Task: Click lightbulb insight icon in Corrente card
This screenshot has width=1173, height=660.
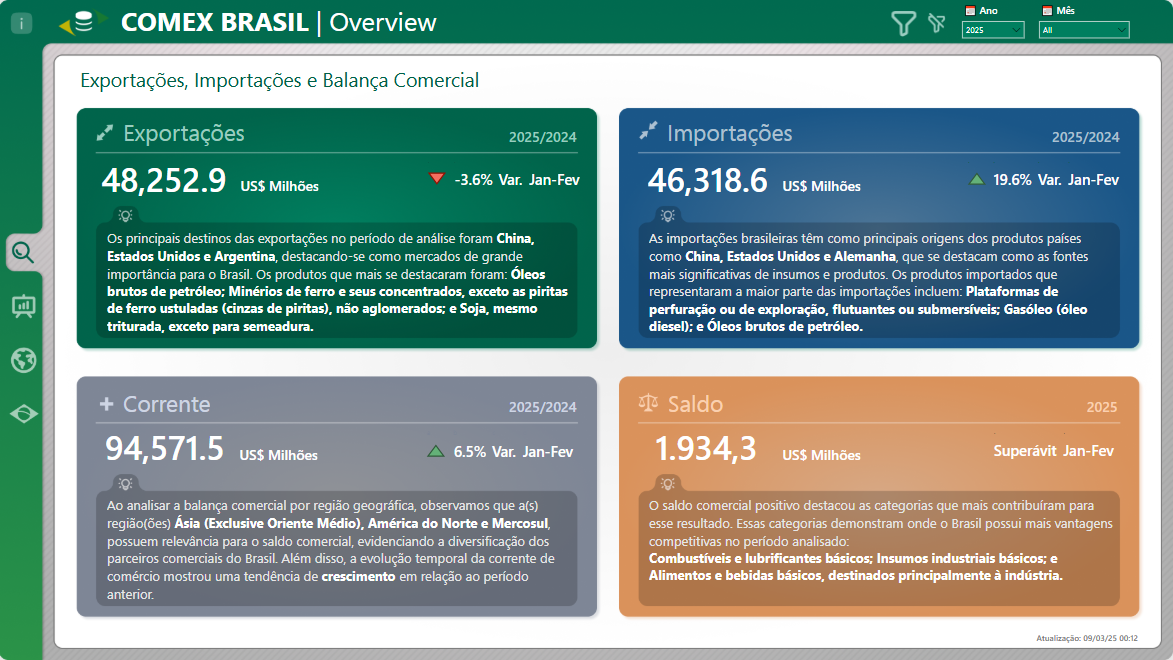Action: point(126,483)
